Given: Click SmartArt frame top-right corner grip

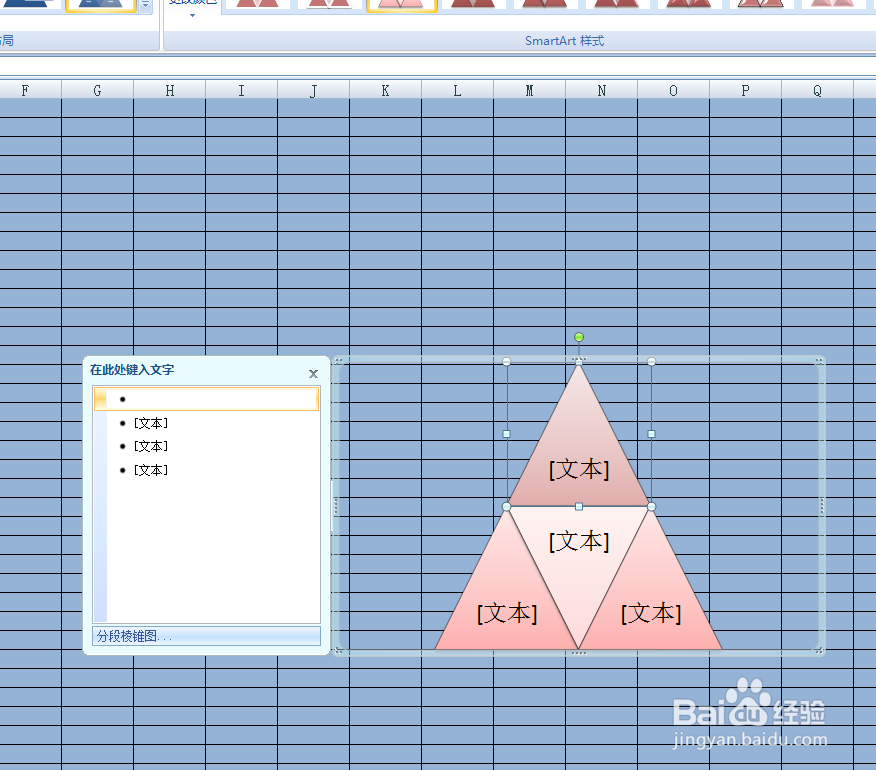Looking at the screenshot, I should [820, 362].
